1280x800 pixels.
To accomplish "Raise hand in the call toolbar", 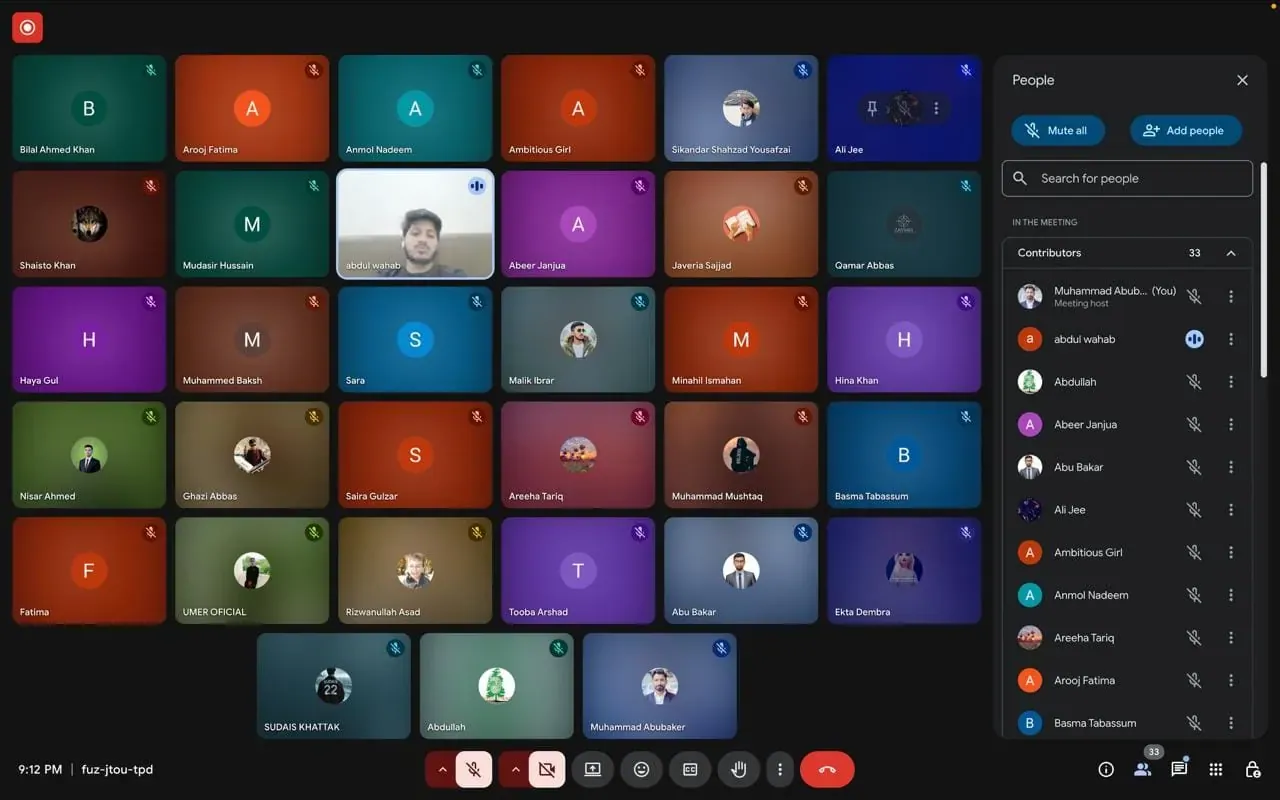I will coord(739,769).
